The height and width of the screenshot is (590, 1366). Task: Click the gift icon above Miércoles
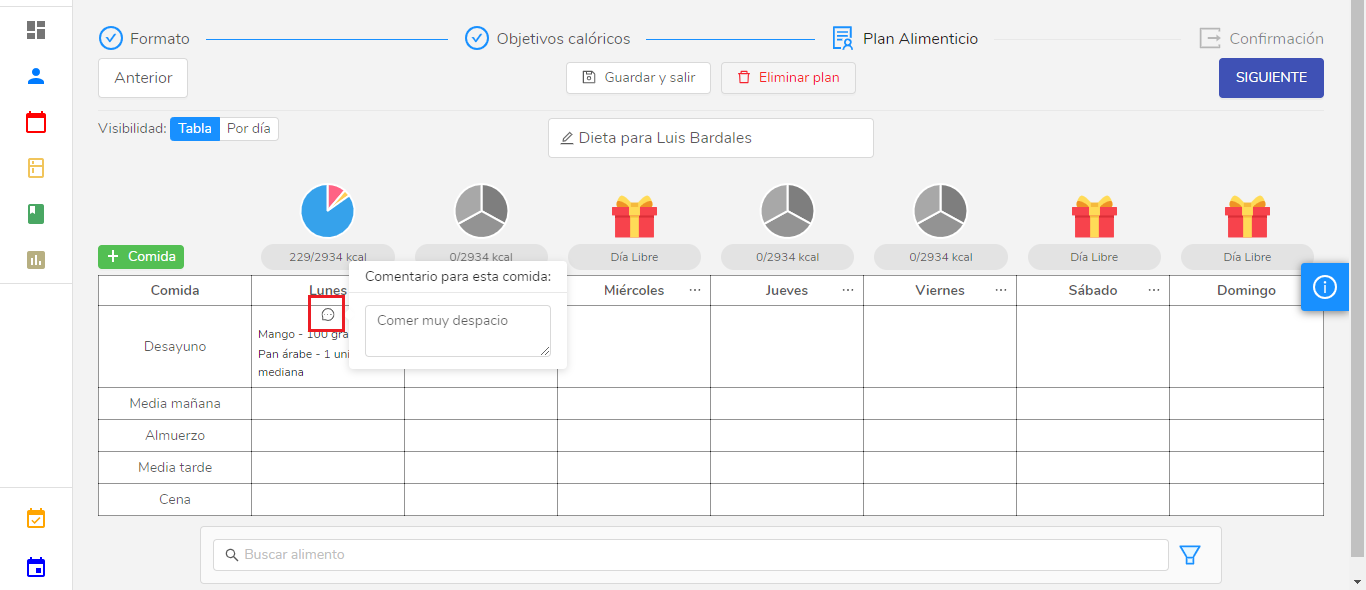tap(634, 216)
